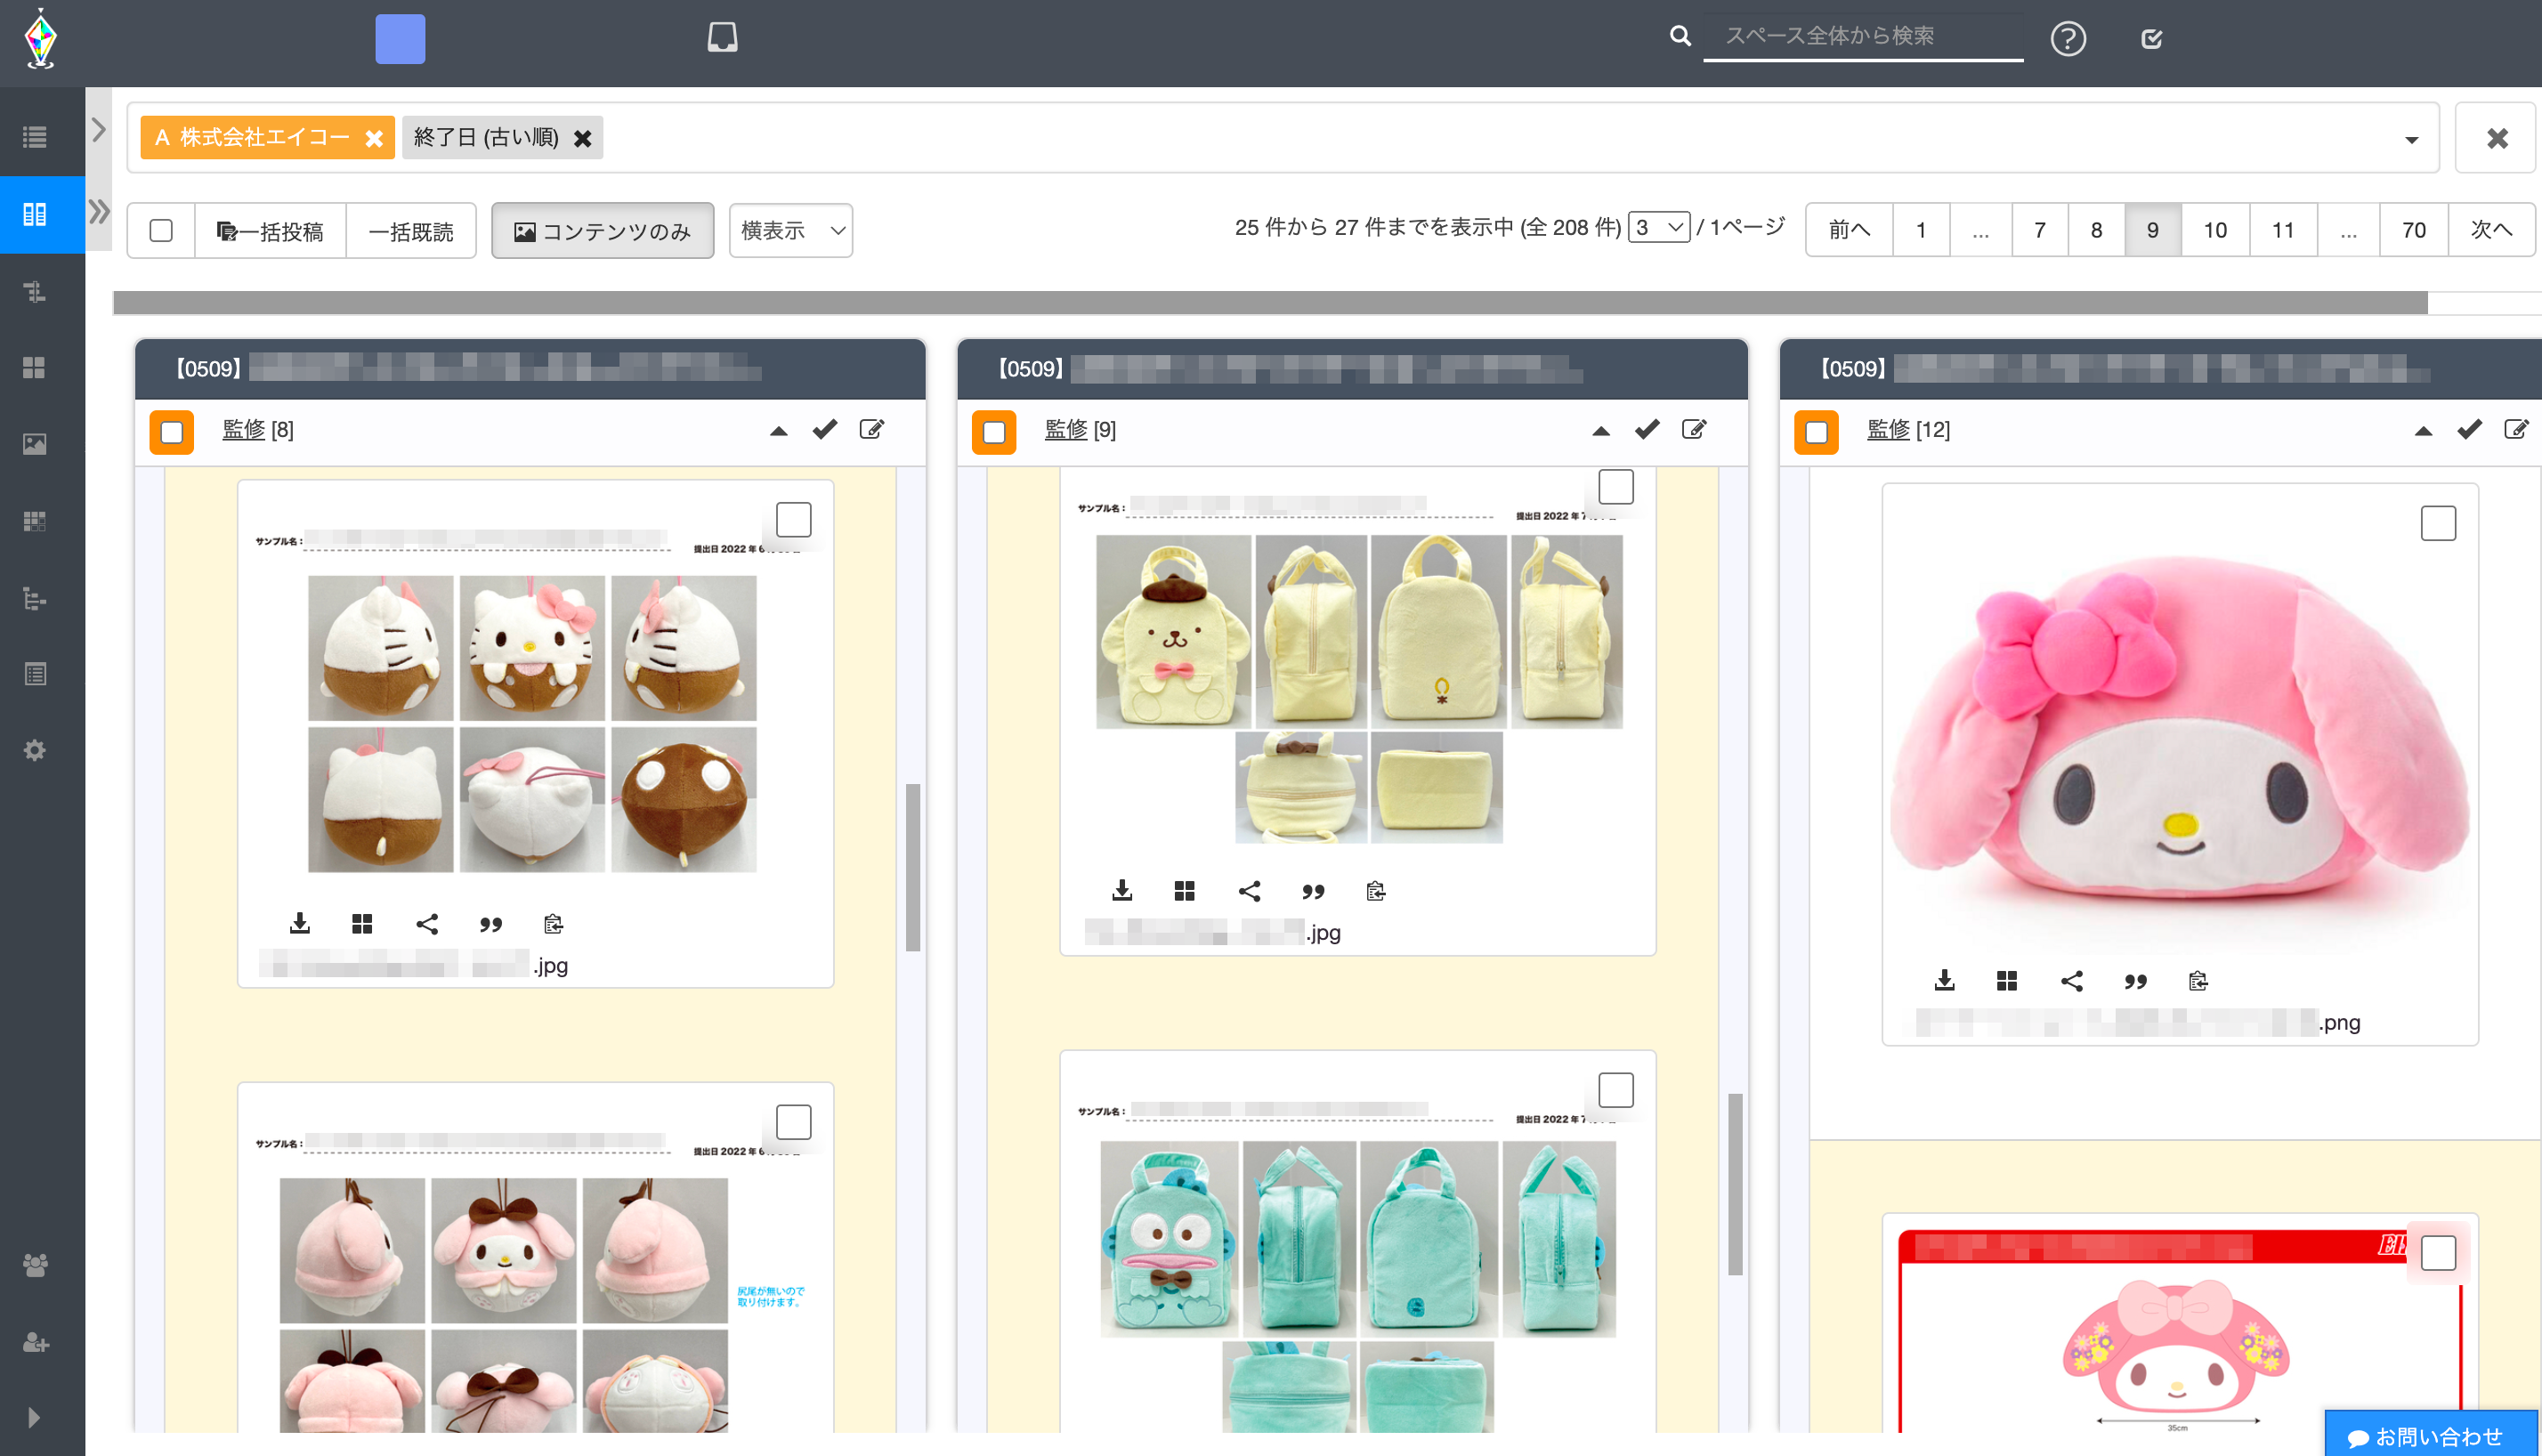Toggle the select-all checkbox in toolbar
Image resolution: width=2542 pixels, height=1456 pixels.
pyautogui.click(x=161, y=231)
